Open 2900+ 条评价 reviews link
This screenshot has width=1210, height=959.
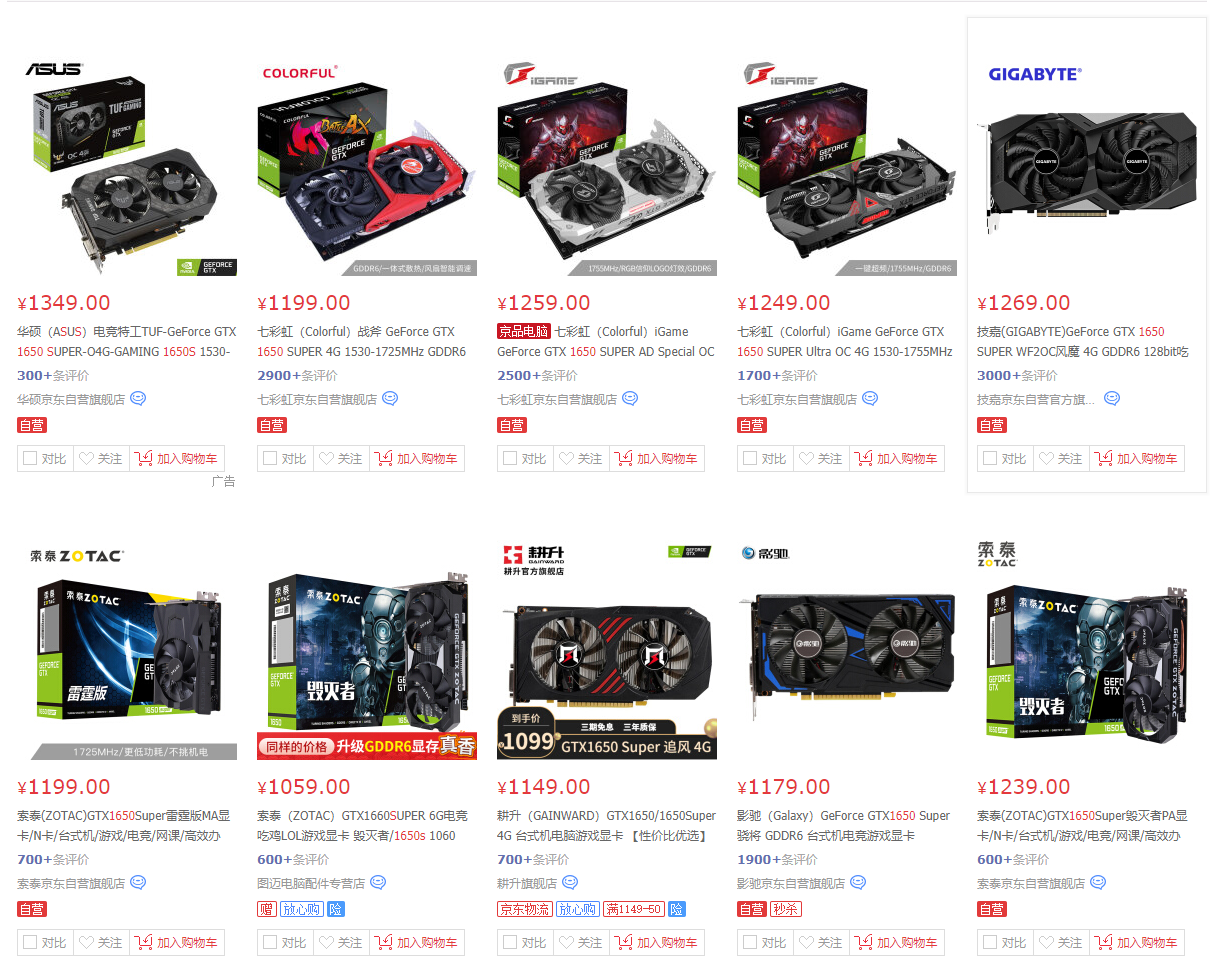tap(297, 376)
